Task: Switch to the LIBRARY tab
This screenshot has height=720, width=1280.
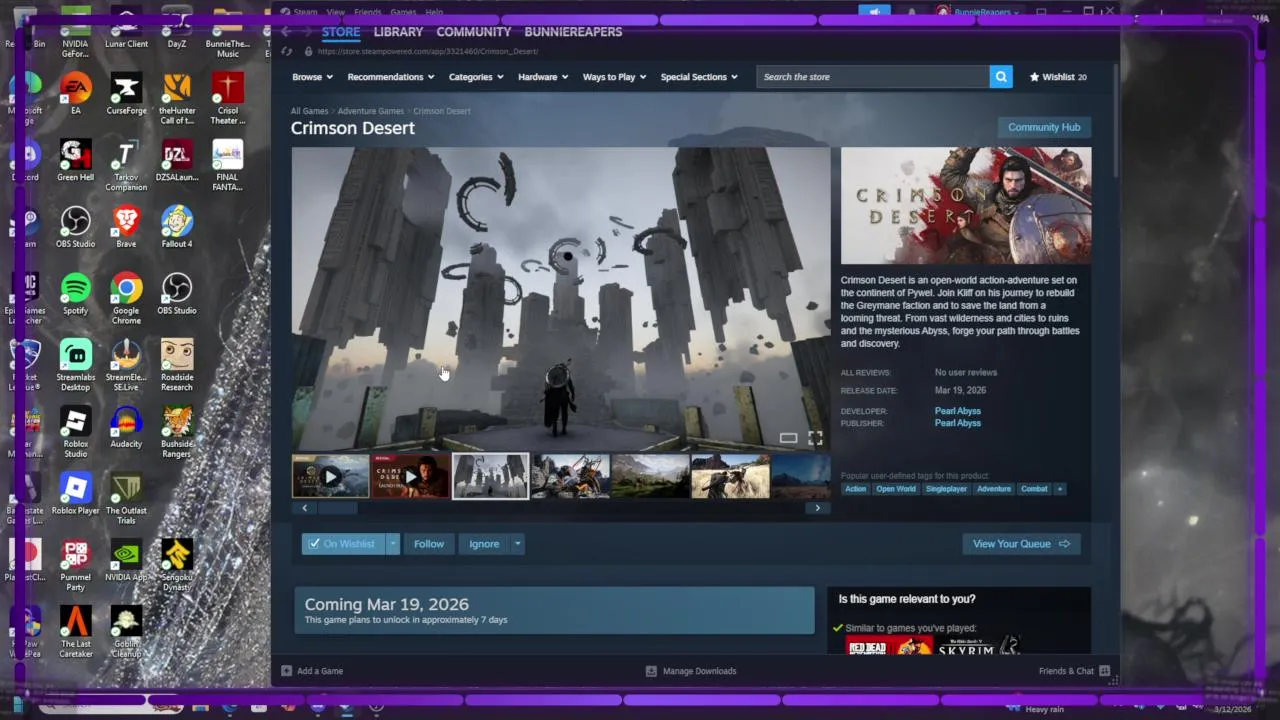Action: click(x=398, y=32)
